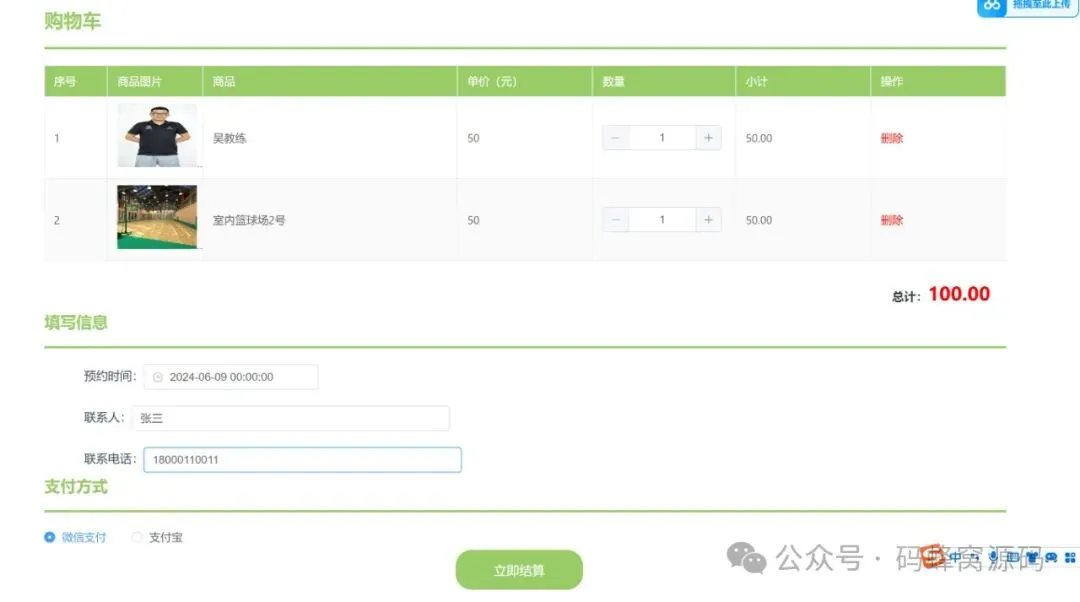Open the Sogou soft keyboard icon

click(x=1012, y=557)
